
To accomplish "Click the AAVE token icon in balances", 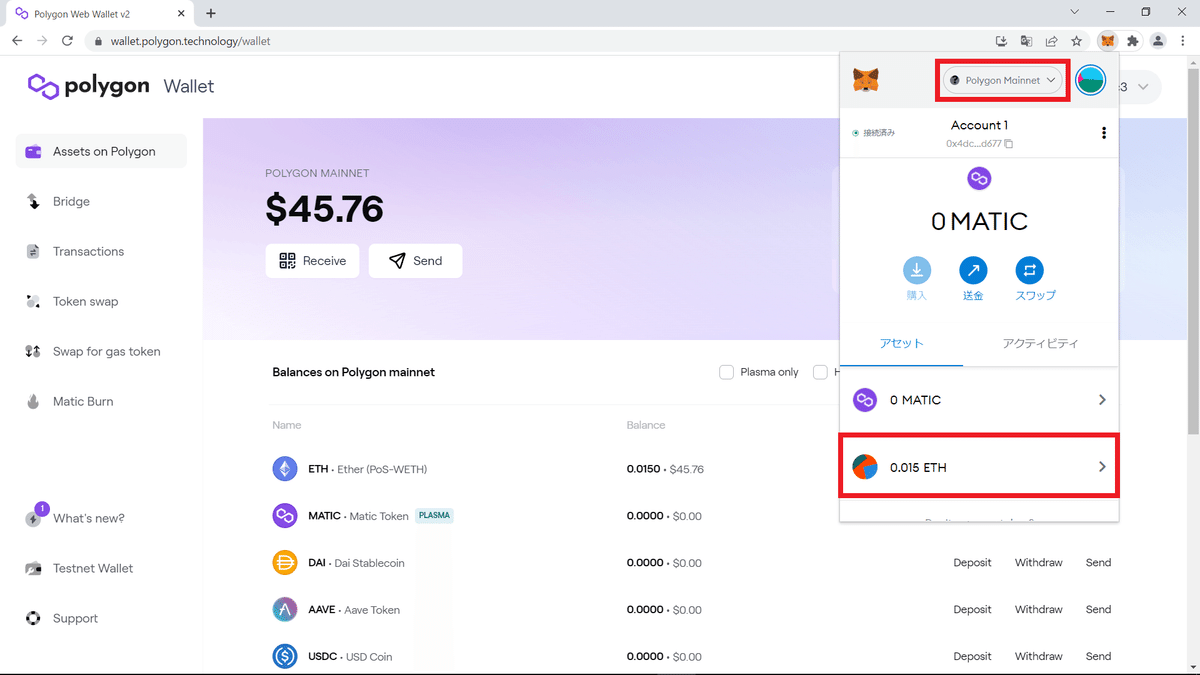I will [285, 609].
